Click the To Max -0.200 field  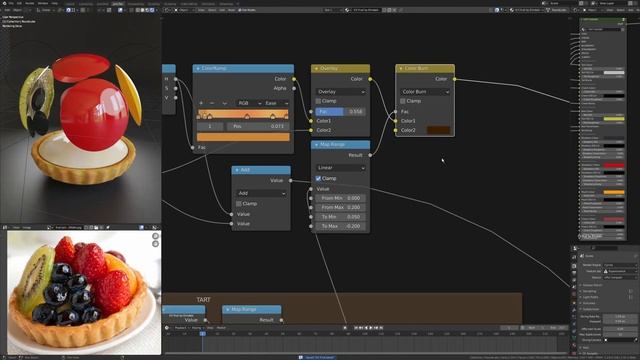coord(340,226)
